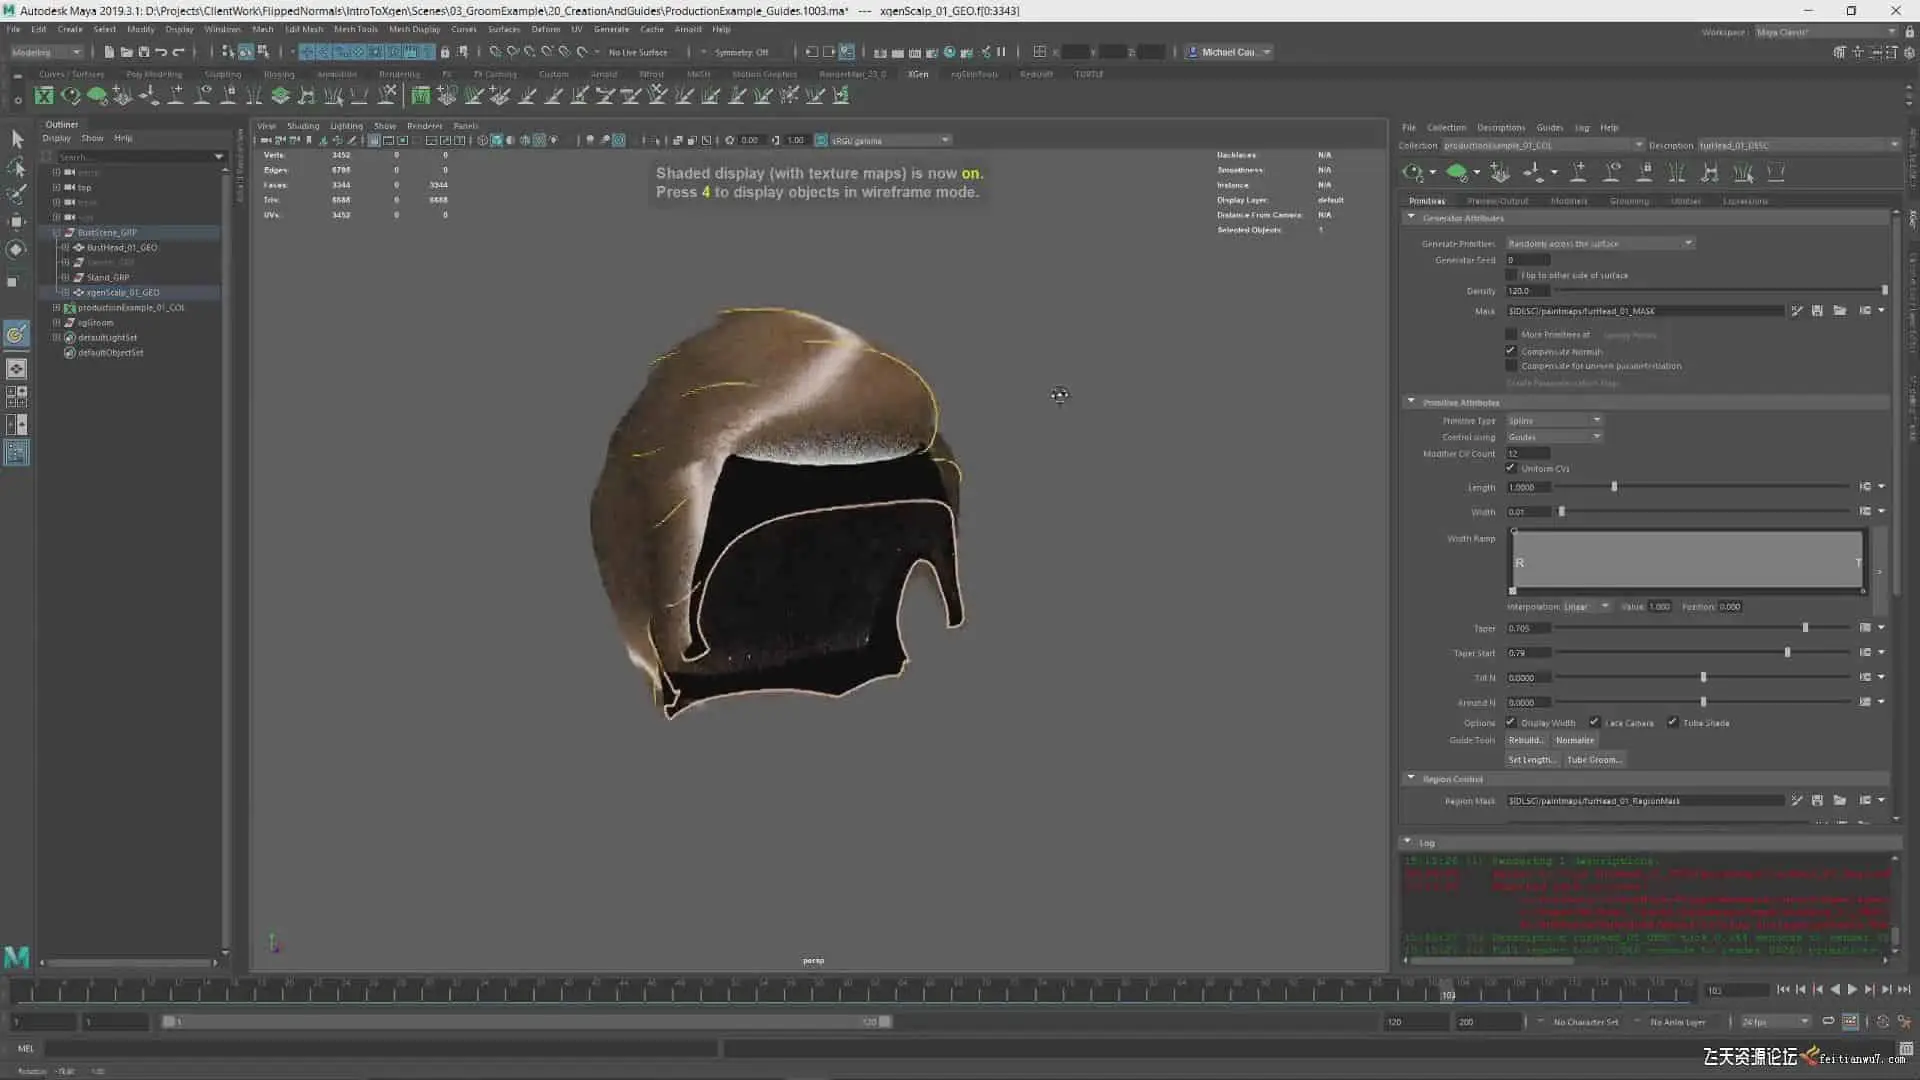Open the Generate Primitives dropdown
Image resolution: width=1920 pixels, height=1080 pixels.
click(1600, 243)
